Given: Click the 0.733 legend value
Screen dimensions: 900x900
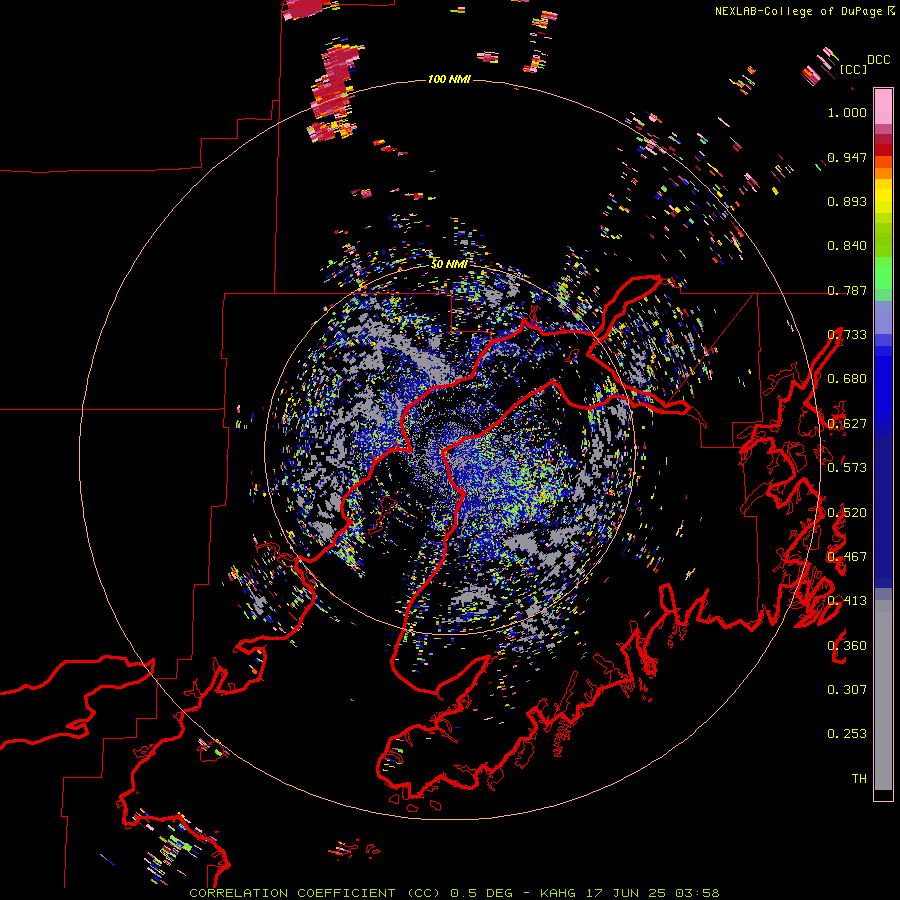Looking at the screenshot, I should point(847,335).
